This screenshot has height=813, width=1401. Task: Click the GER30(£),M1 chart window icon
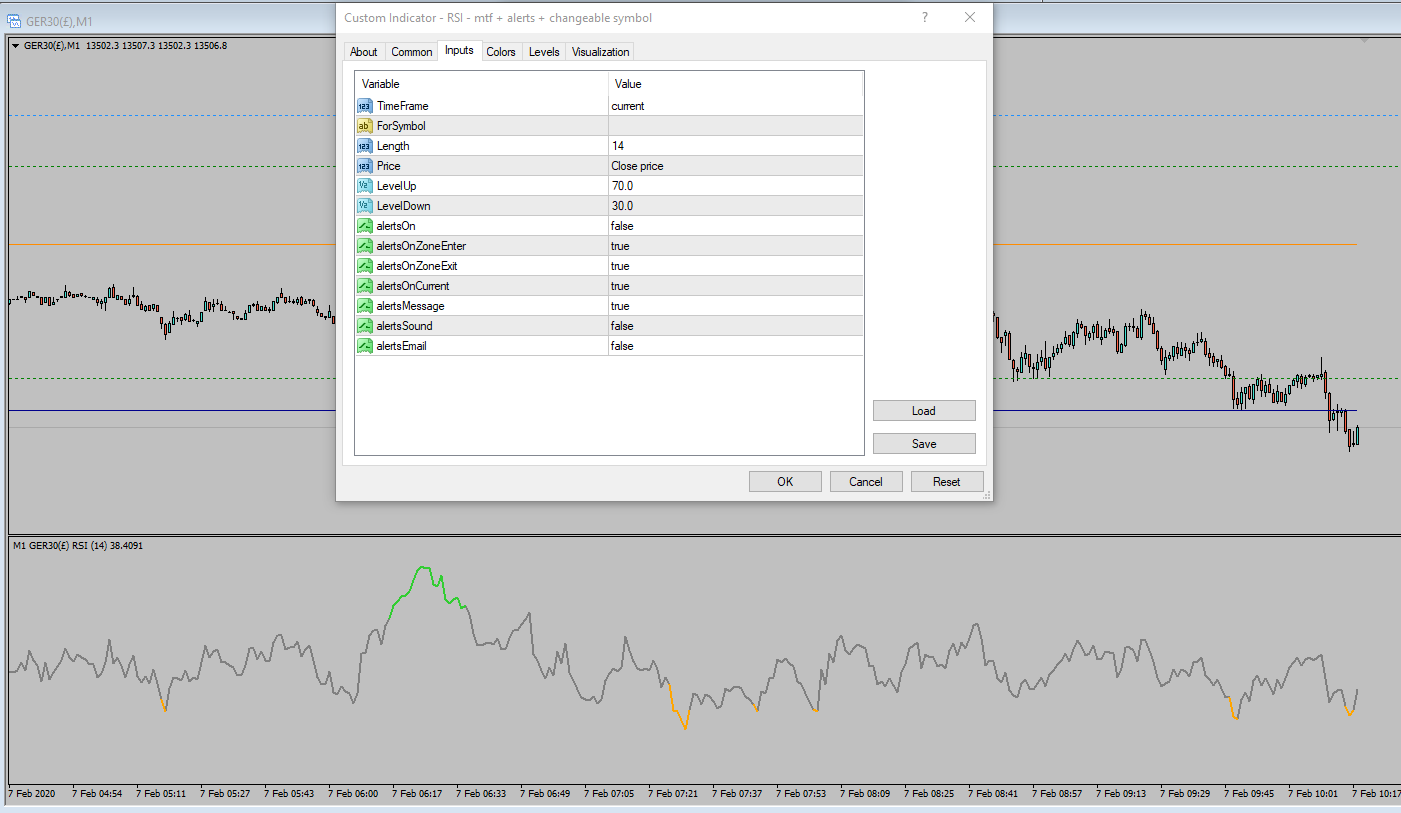14,21
